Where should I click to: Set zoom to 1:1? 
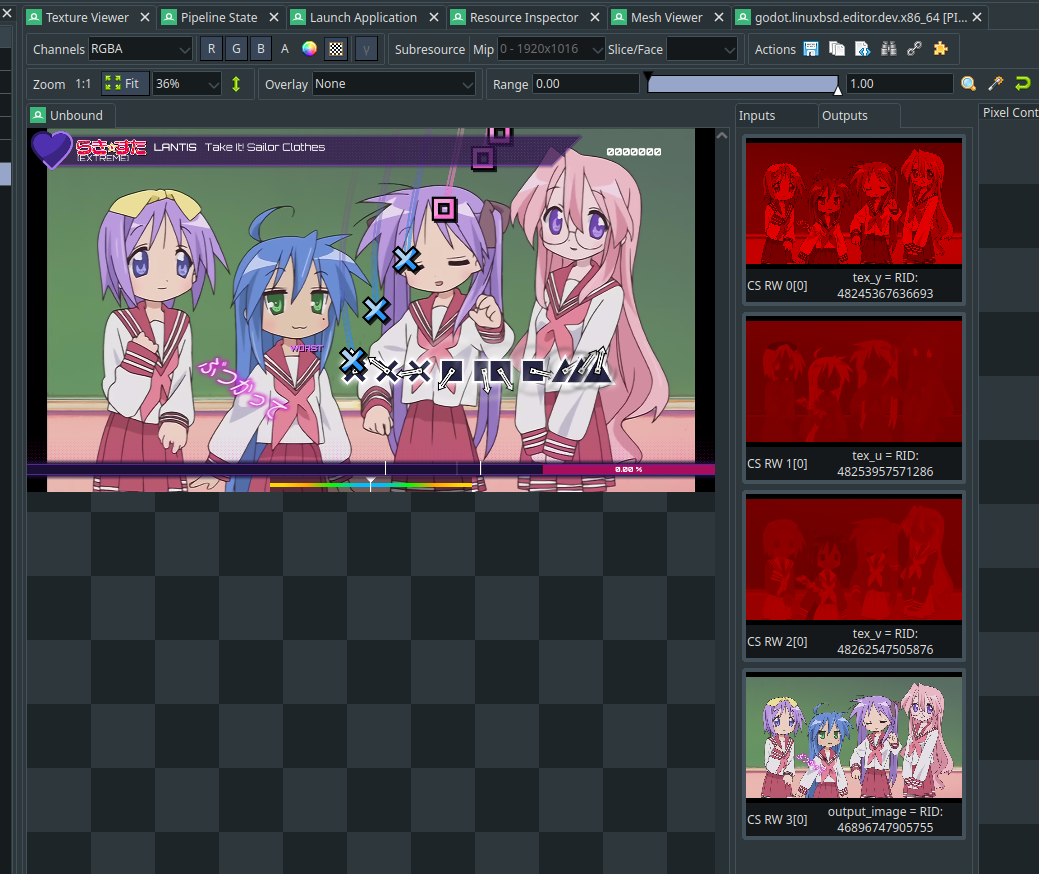click(83, 84)
